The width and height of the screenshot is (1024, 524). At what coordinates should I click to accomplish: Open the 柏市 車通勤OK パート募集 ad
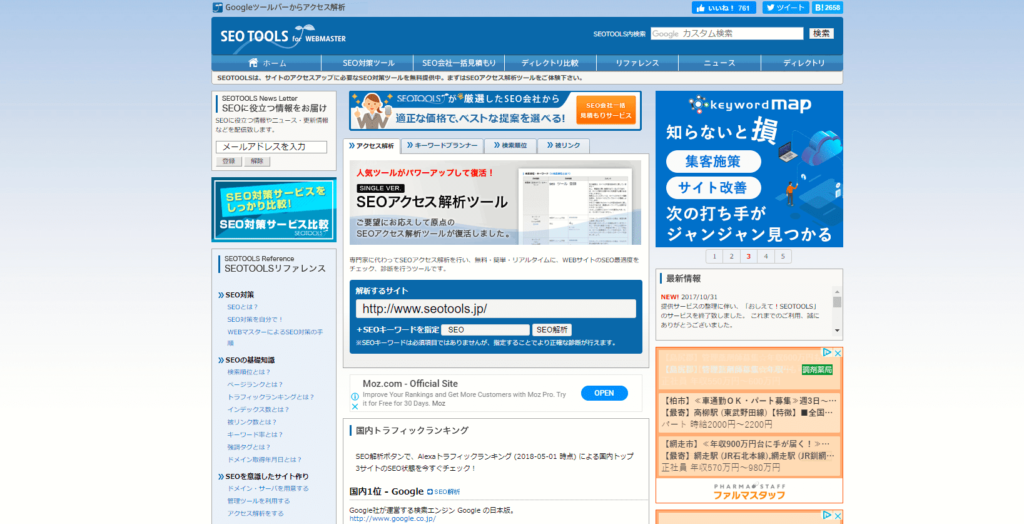tap(749, 412)
